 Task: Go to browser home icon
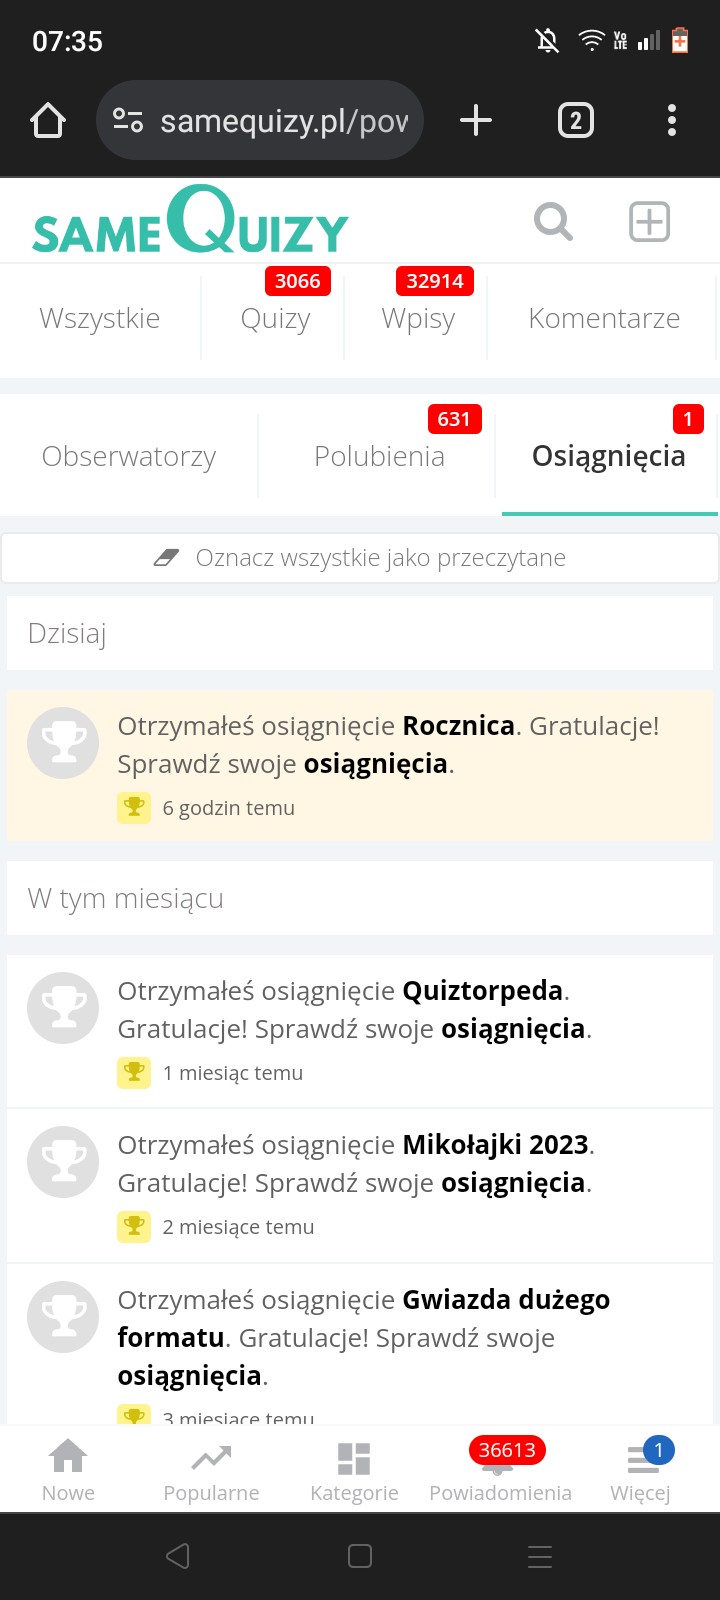(48, 121)
